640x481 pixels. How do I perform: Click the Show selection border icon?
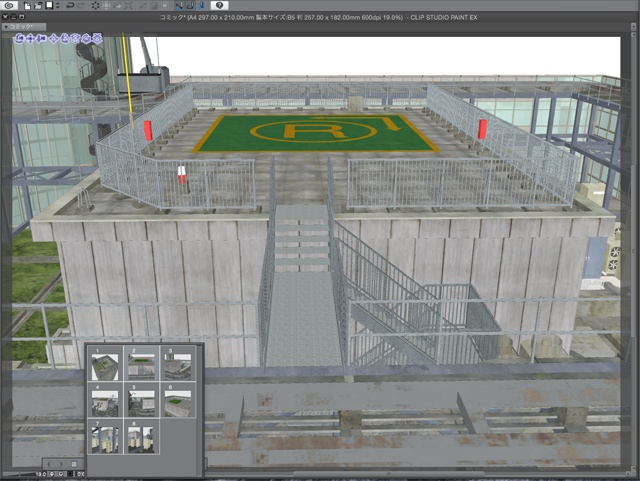pyautogui.click(x=165, y=5)
